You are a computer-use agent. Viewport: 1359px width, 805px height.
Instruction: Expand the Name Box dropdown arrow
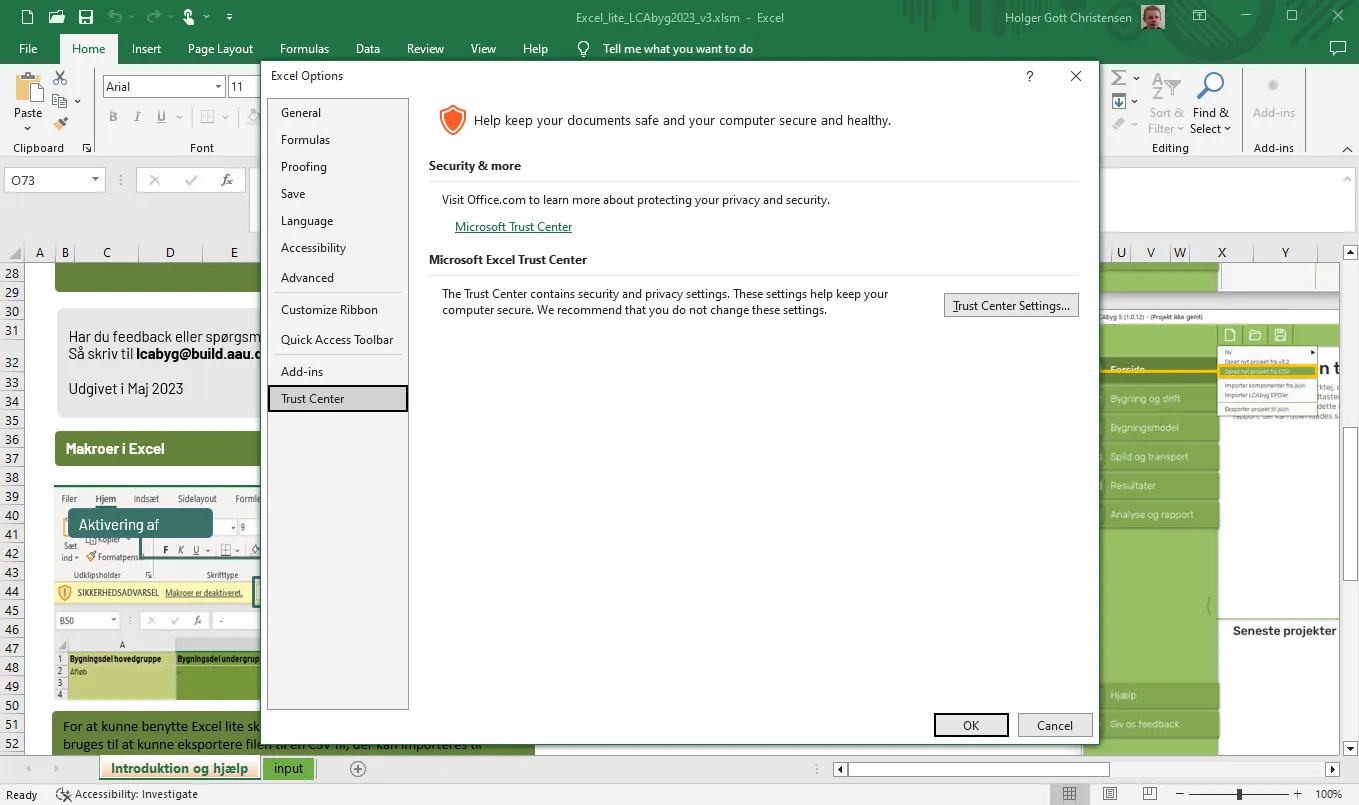pyautogui.click(x=97, y=180)
